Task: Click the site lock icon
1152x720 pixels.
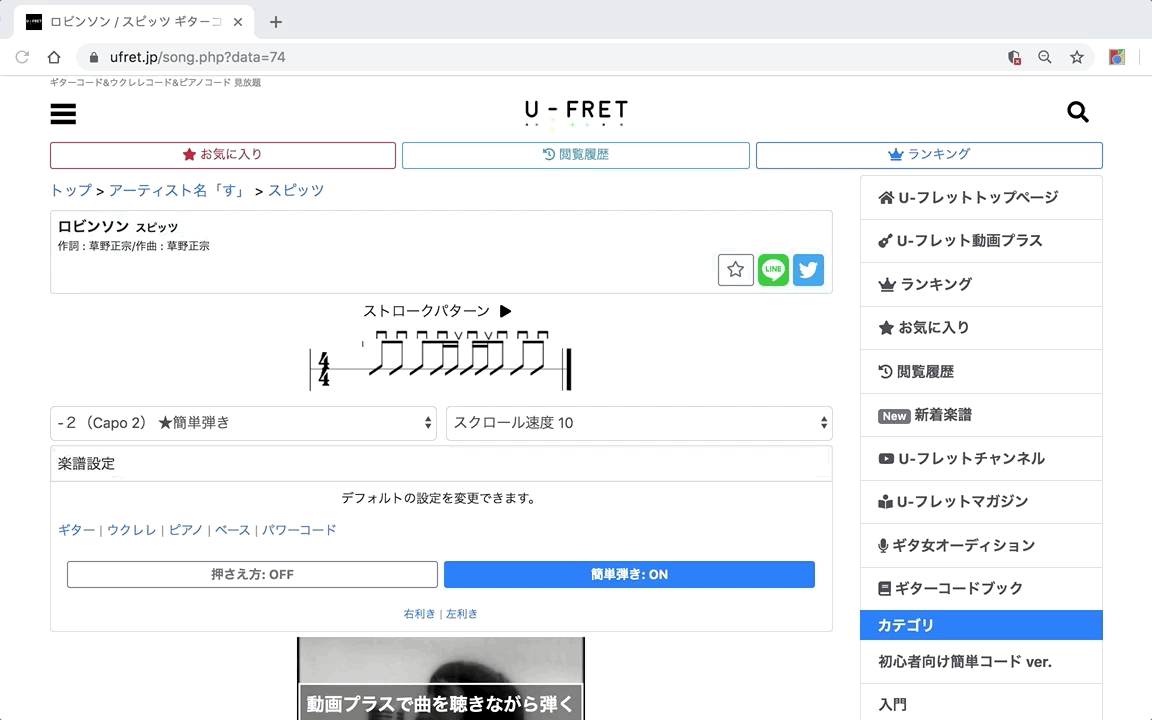Action: (94, 57)
